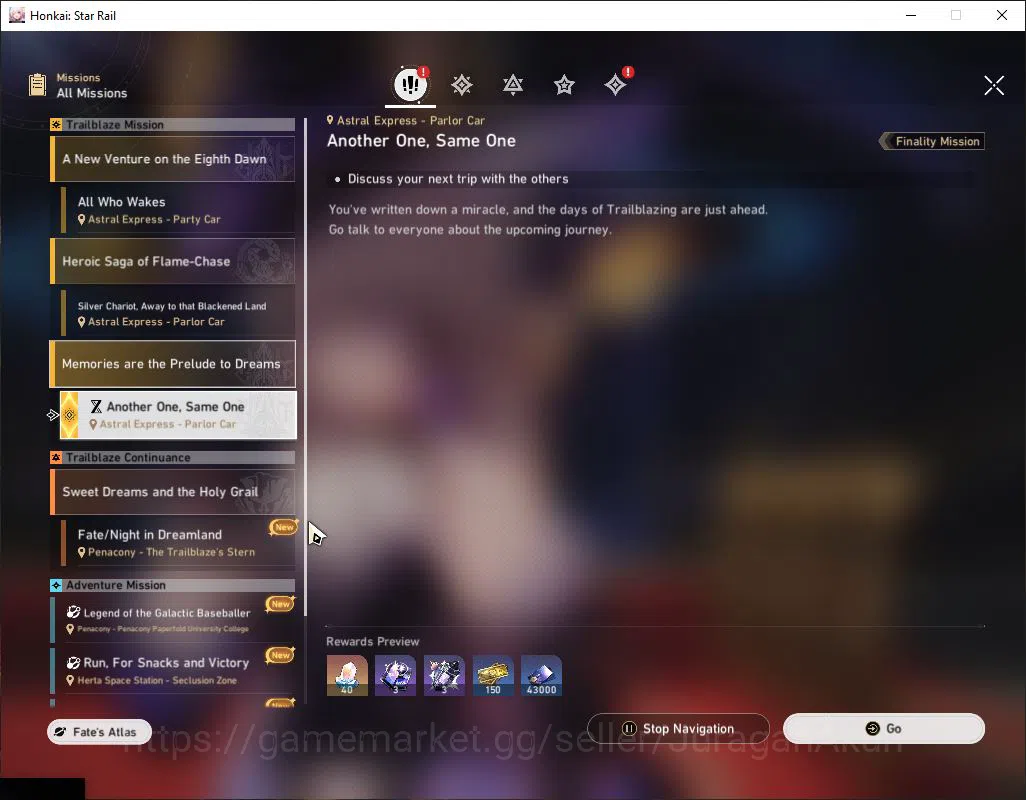Screen dimensions: 1026x800
Task: Open Fate's Atlas
Action: click(99, 732)
